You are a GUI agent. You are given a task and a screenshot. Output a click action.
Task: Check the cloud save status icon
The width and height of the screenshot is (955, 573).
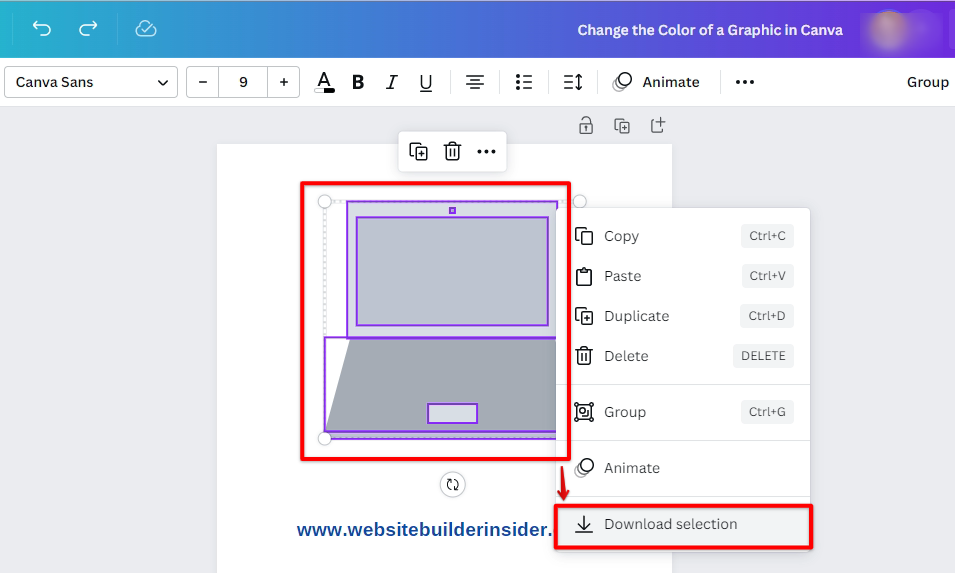coord(146,29)
